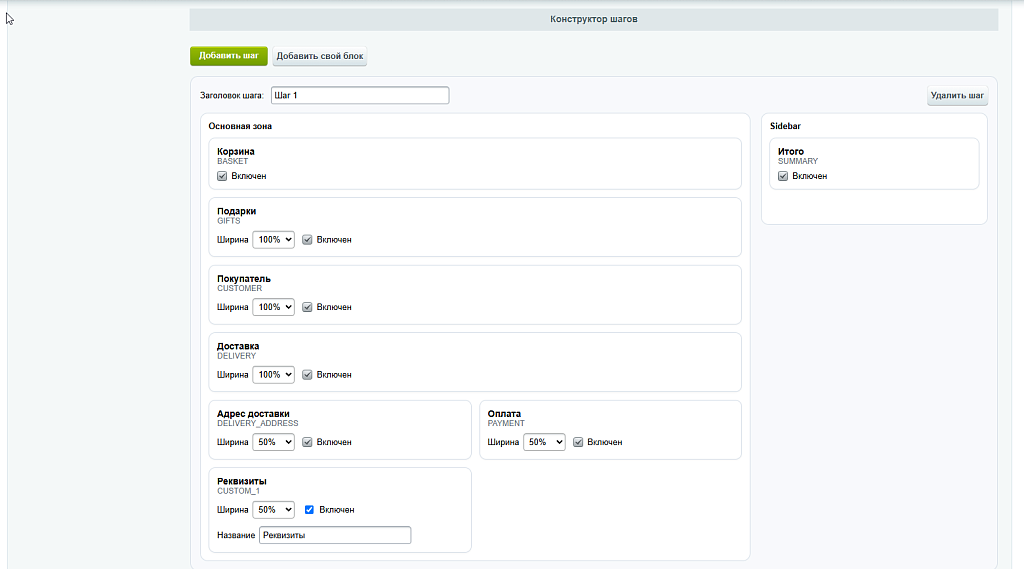Focus the Заголовок шага input field
The image size is (1024, 569).
(360, 95)
